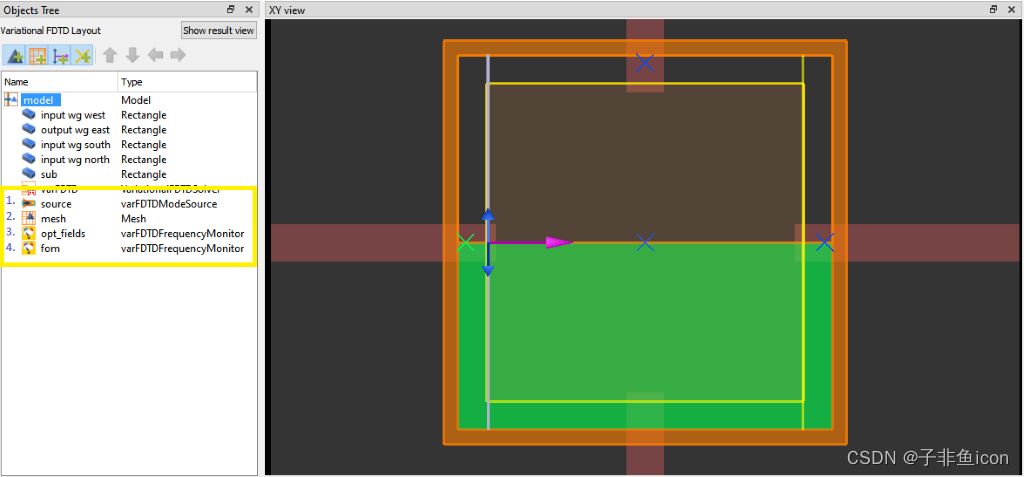Click the mode source icon beside source
1024x477 pixels.
[x=29, y=204]
